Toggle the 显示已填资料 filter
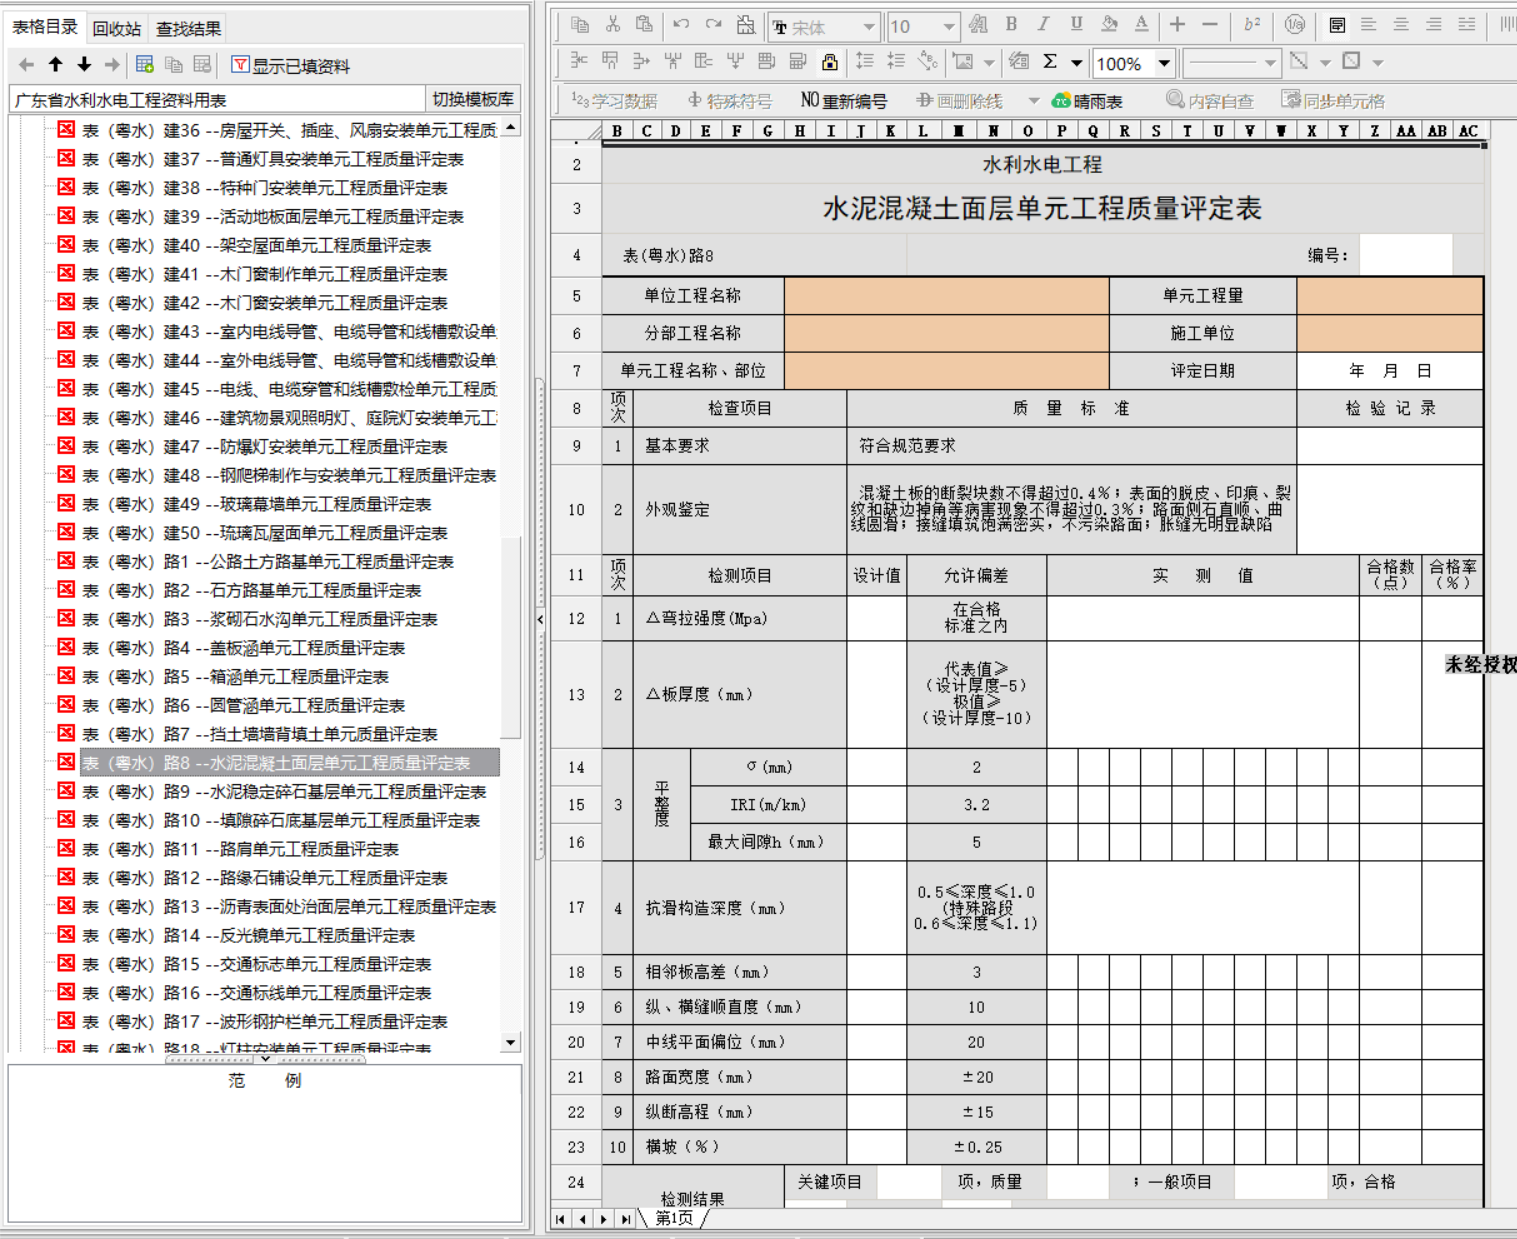The height and width of the screenshot is (1239, 1517). [291, 66]
